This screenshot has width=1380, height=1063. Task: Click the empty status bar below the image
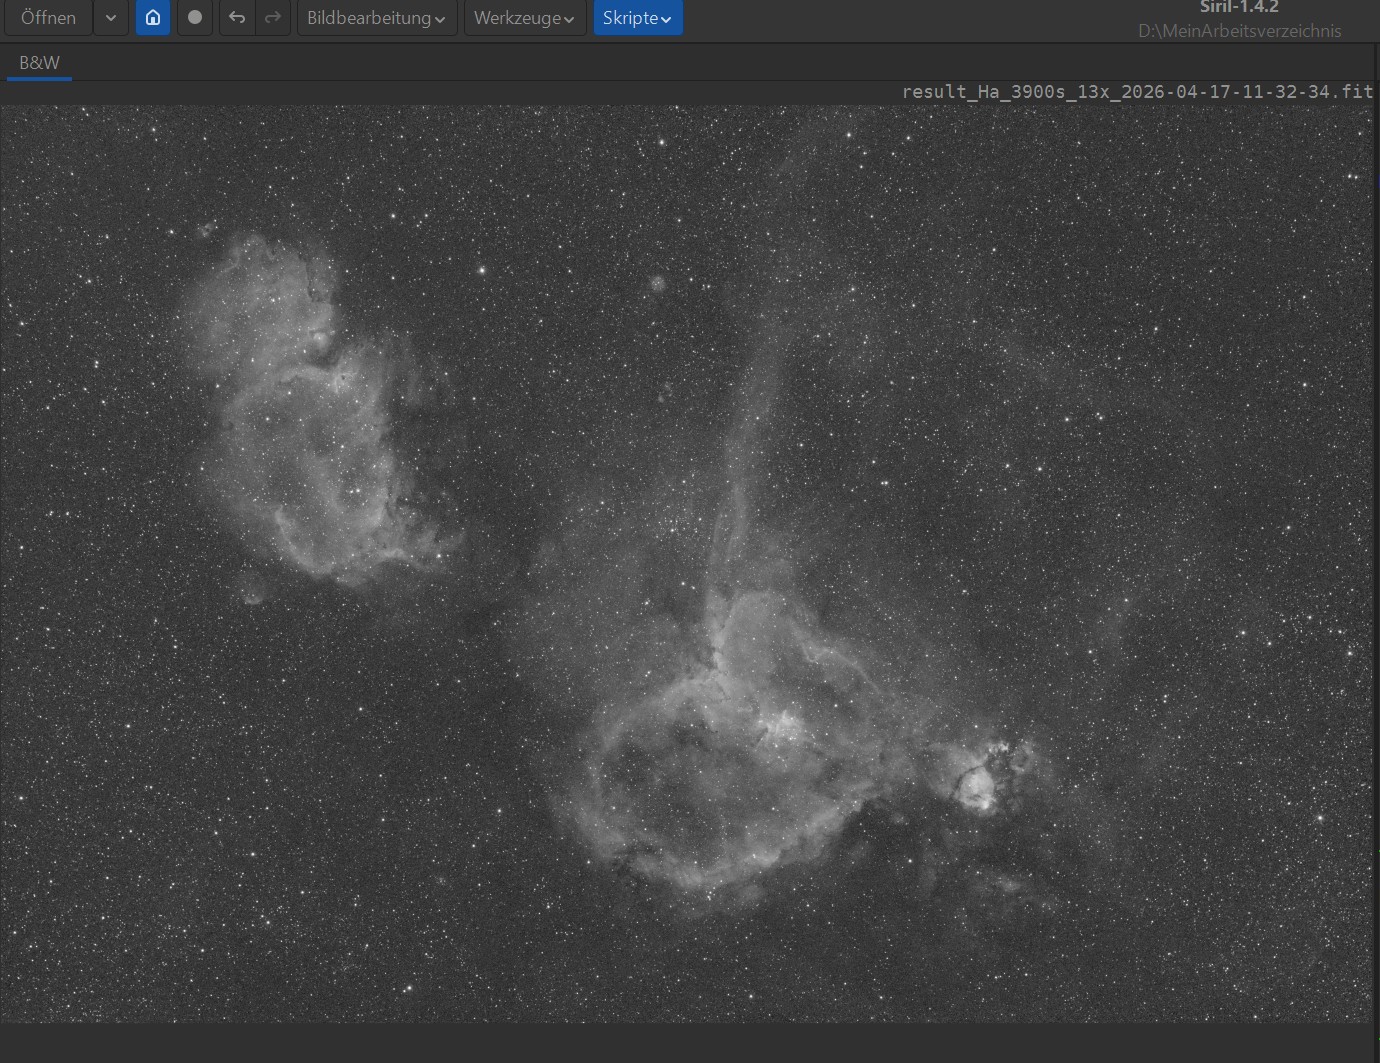(x=690, y=1043)
